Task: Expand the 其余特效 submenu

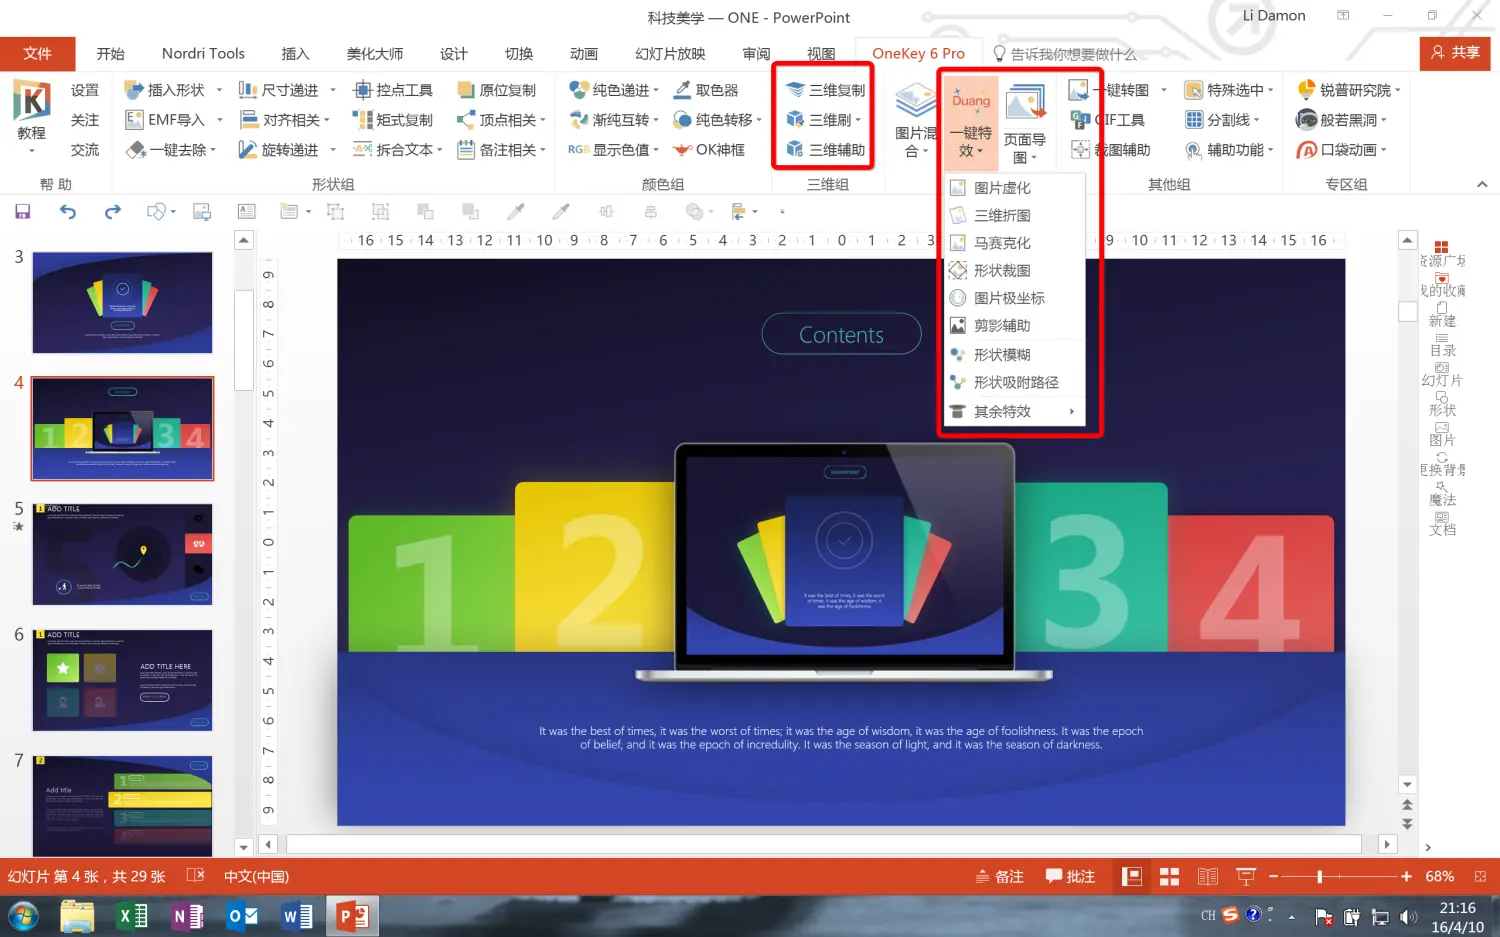Action: [x=1015, y=412]
